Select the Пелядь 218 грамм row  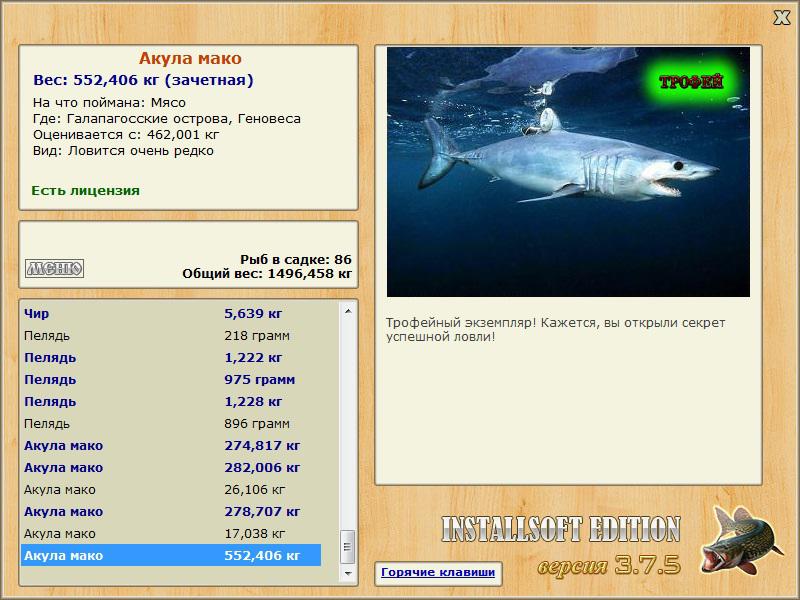171,336
